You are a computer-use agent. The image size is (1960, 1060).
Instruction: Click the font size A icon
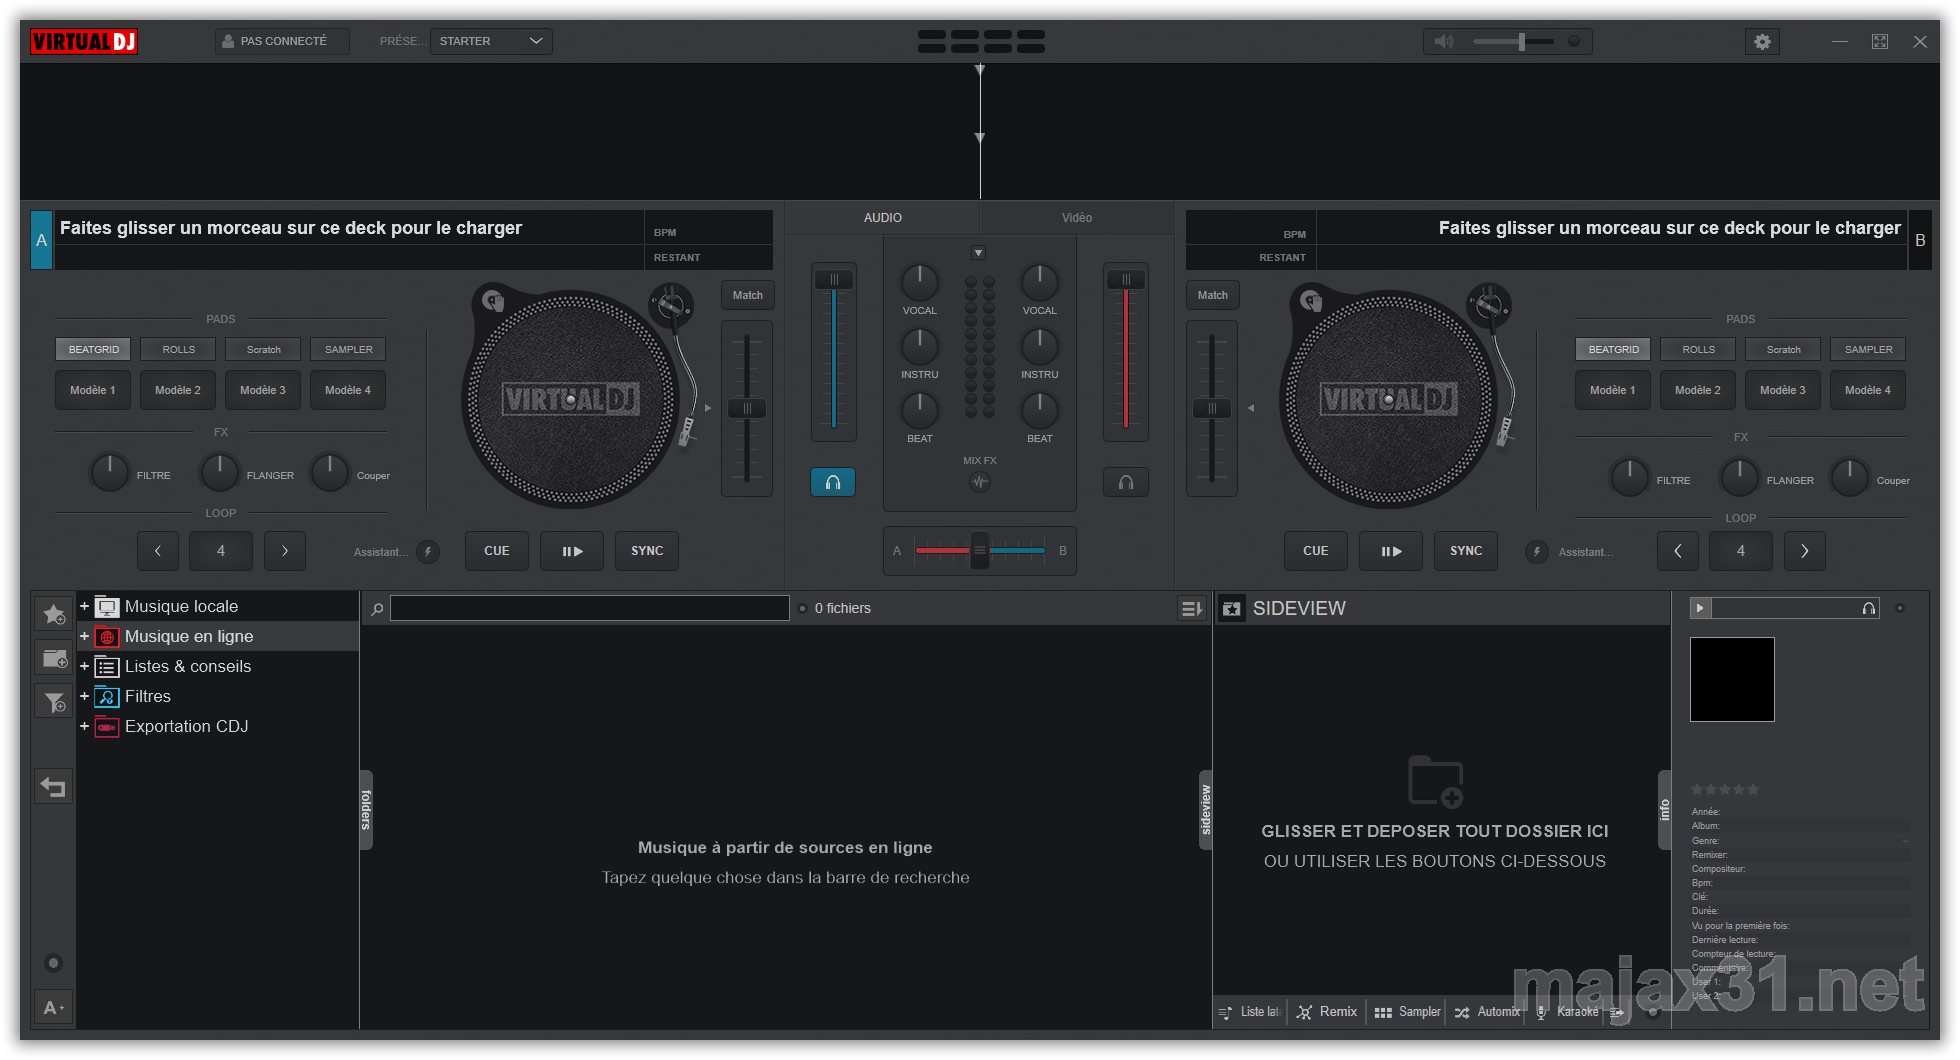[x=54, y=1007]
